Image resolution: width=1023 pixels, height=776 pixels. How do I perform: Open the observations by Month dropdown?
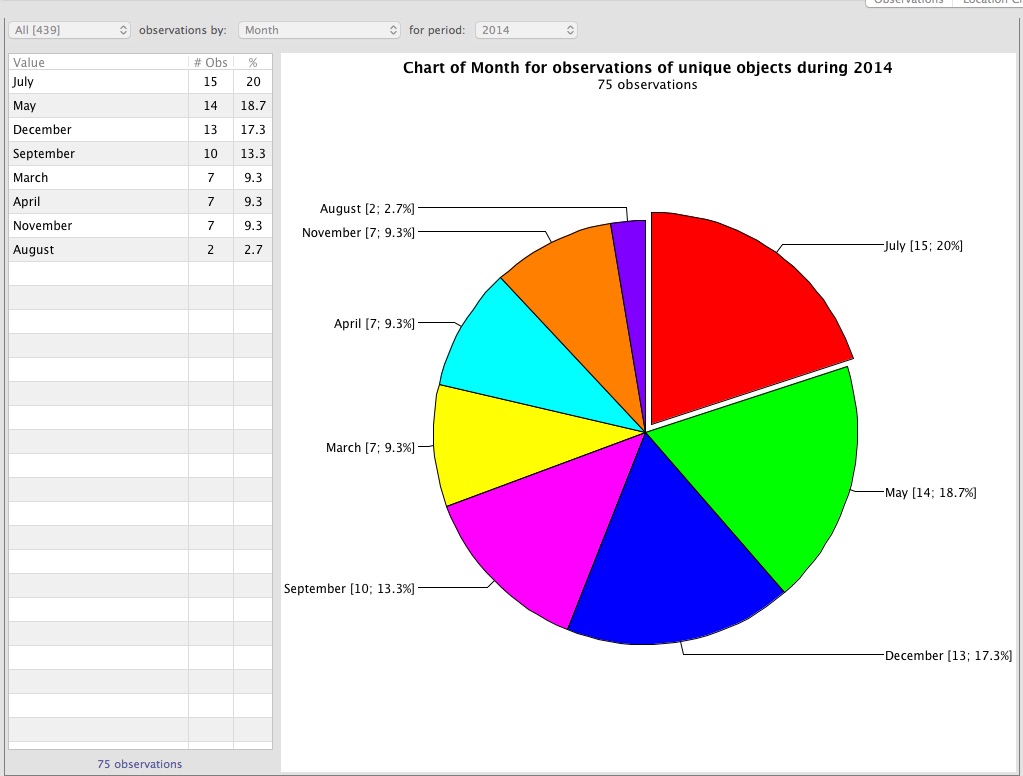click(318, 30)
